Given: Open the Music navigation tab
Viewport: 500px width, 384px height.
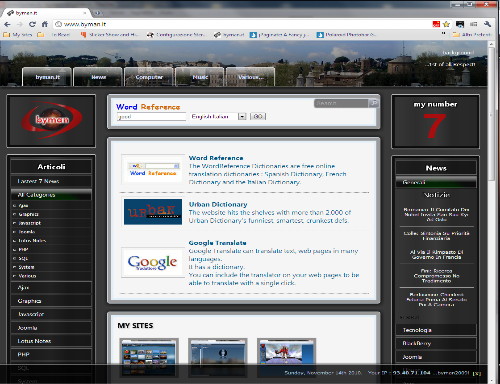Looking at the screenshot, I should point(200,77).
